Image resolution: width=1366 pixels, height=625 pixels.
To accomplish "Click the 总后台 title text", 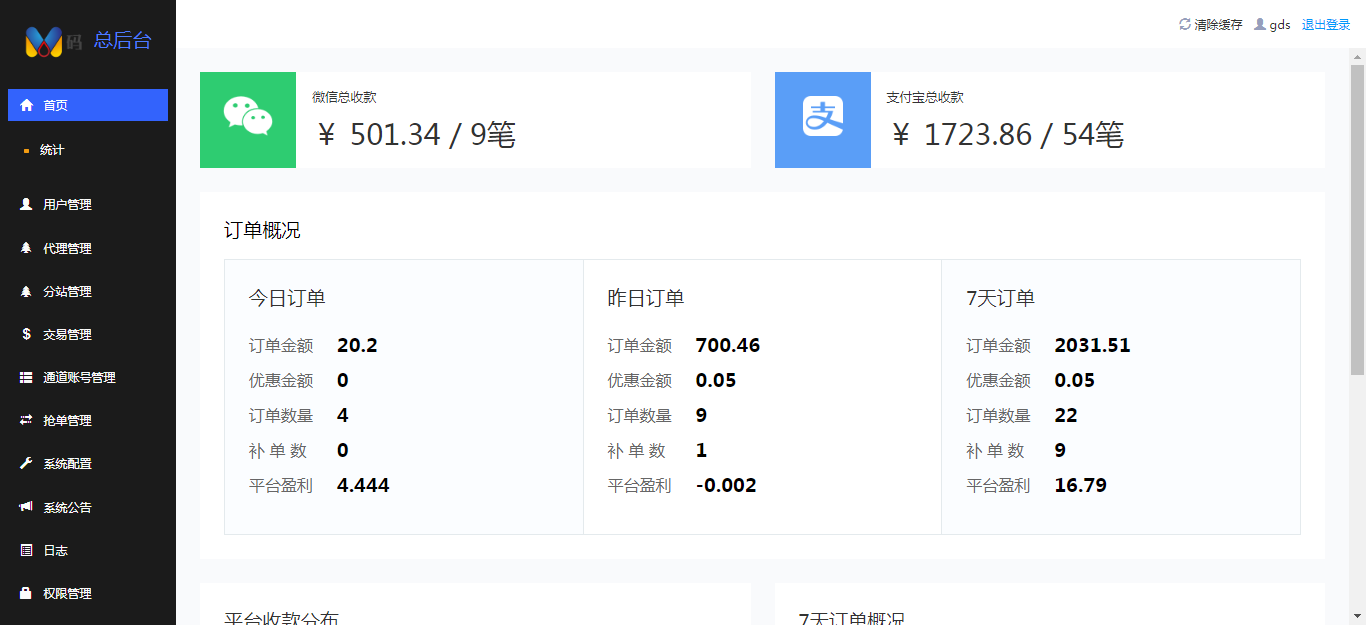I will (122, 40).
